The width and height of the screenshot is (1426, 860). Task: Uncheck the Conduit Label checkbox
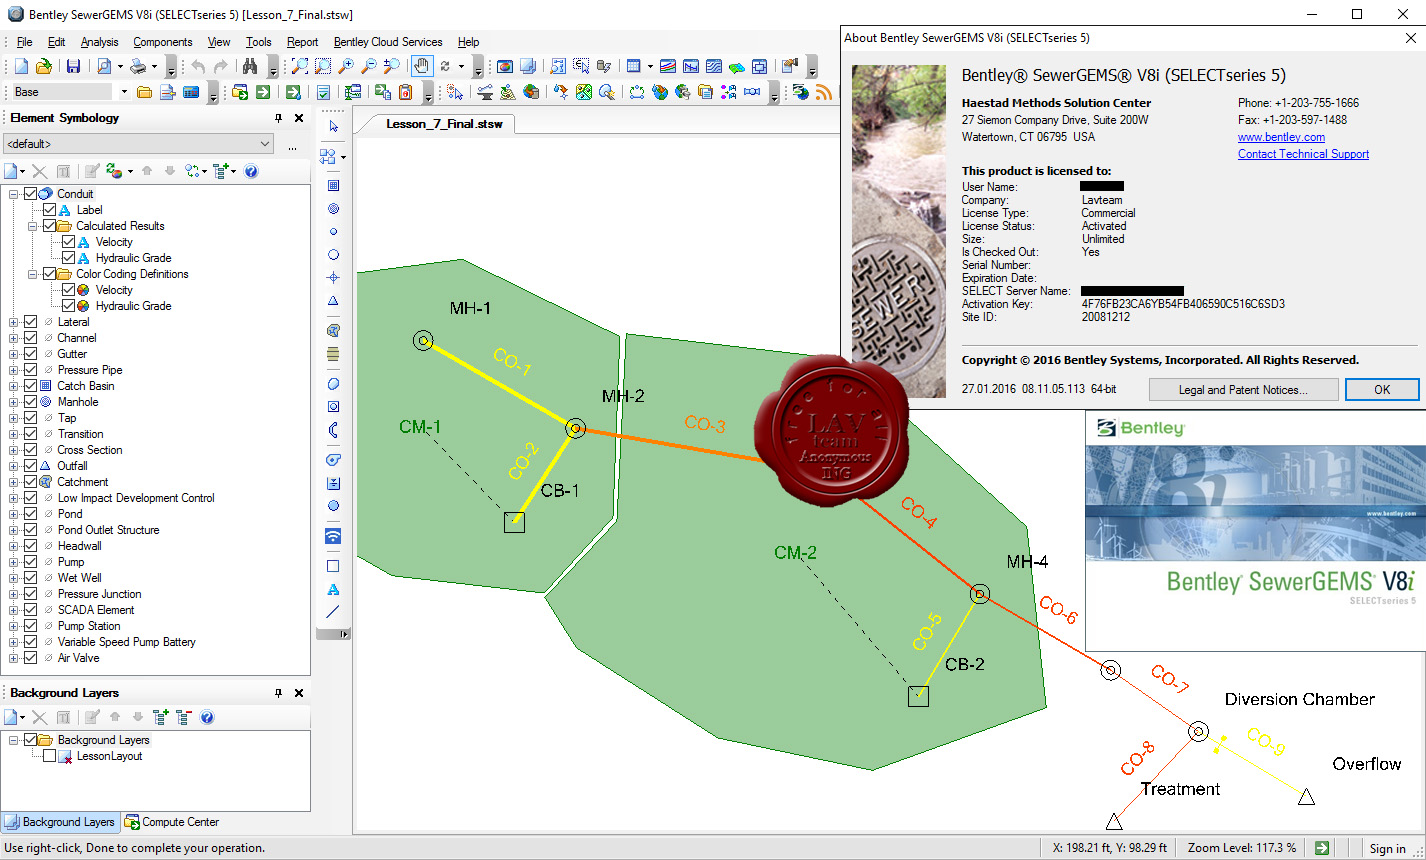pos(49,210)
